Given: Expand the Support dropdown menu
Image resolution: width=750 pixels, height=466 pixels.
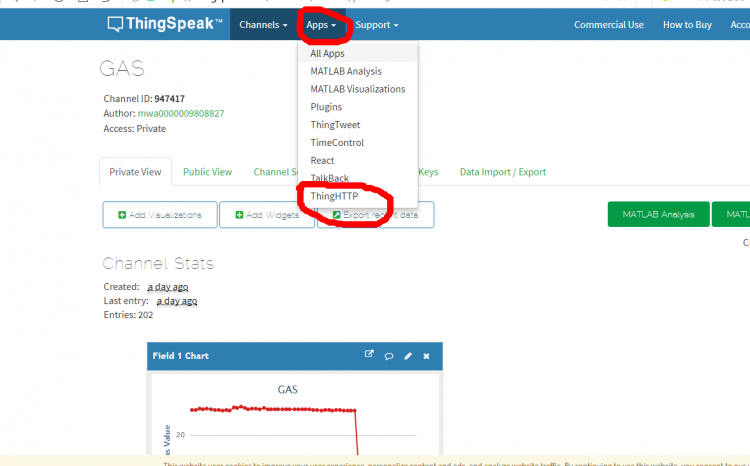Looking at the screenshot, I should click(x=376, y=25).
